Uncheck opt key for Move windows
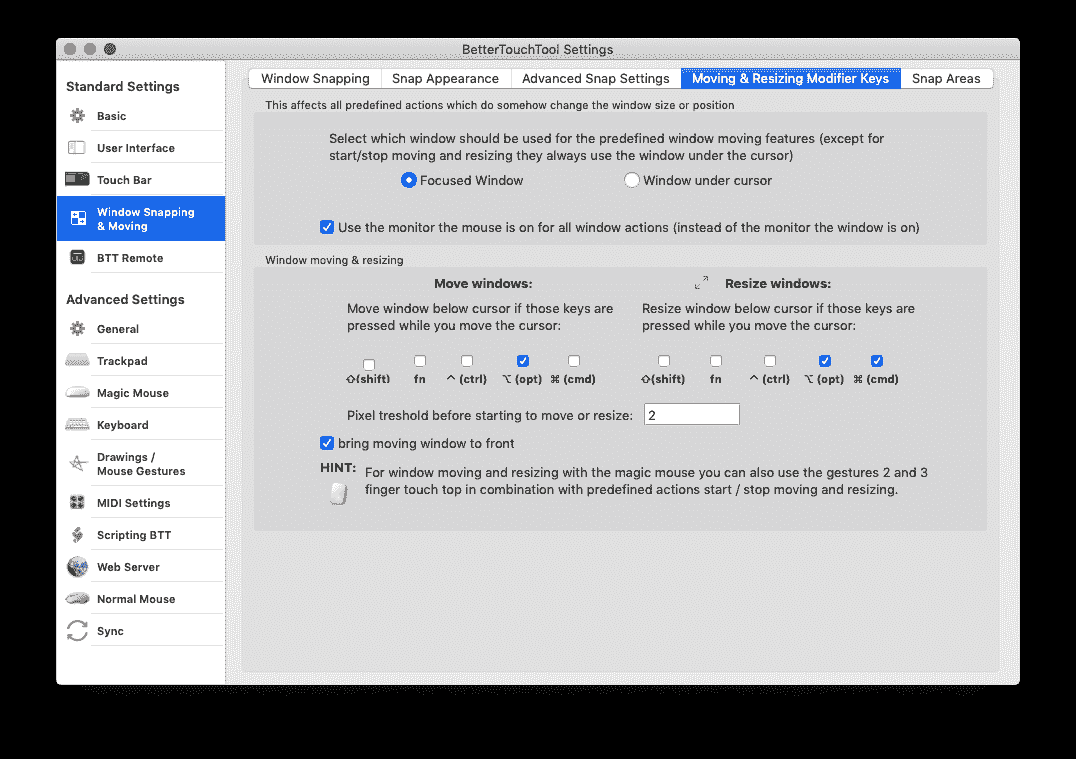The height and width of the screenshot is (759, 1076). [x=523, y=360]
